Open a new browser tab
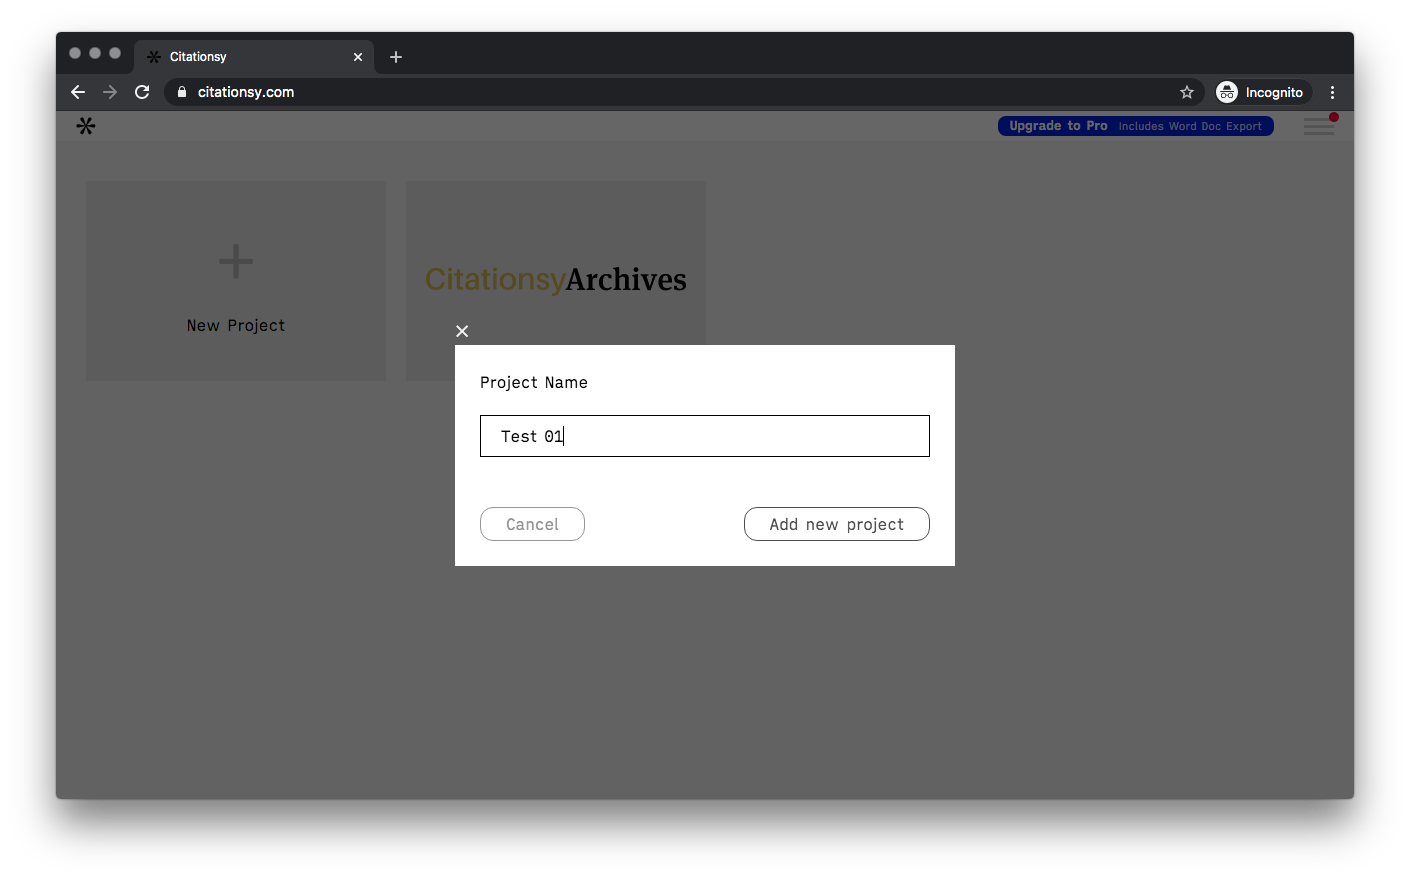The height and width of the screenshot is (879, 1410). tap(396, 57)
